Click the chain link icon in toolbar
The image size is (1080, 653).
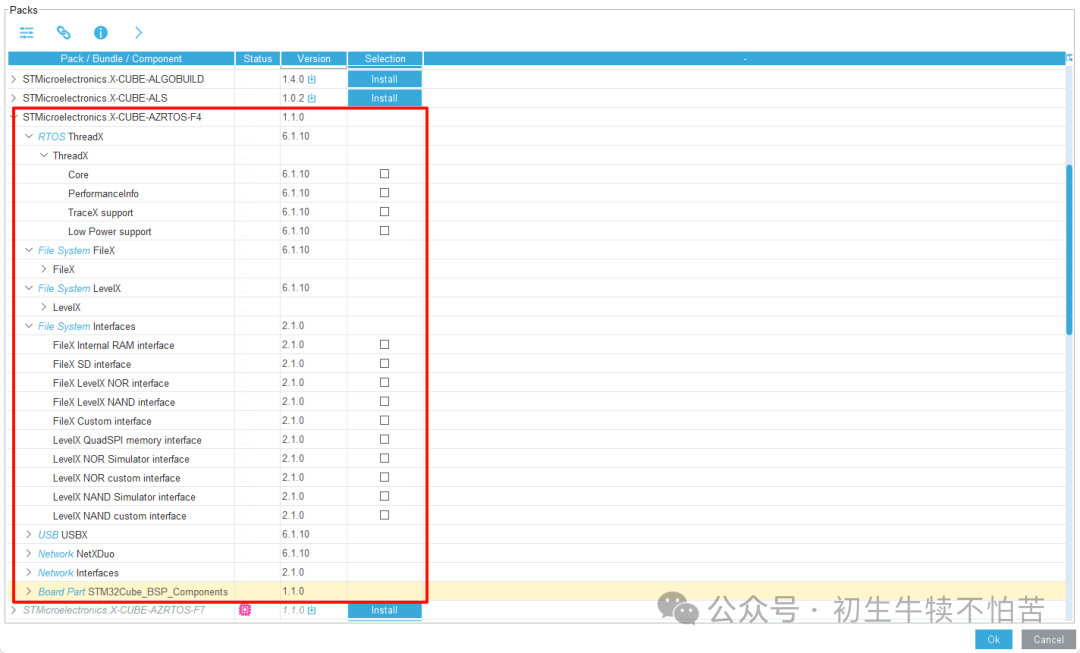63,32
